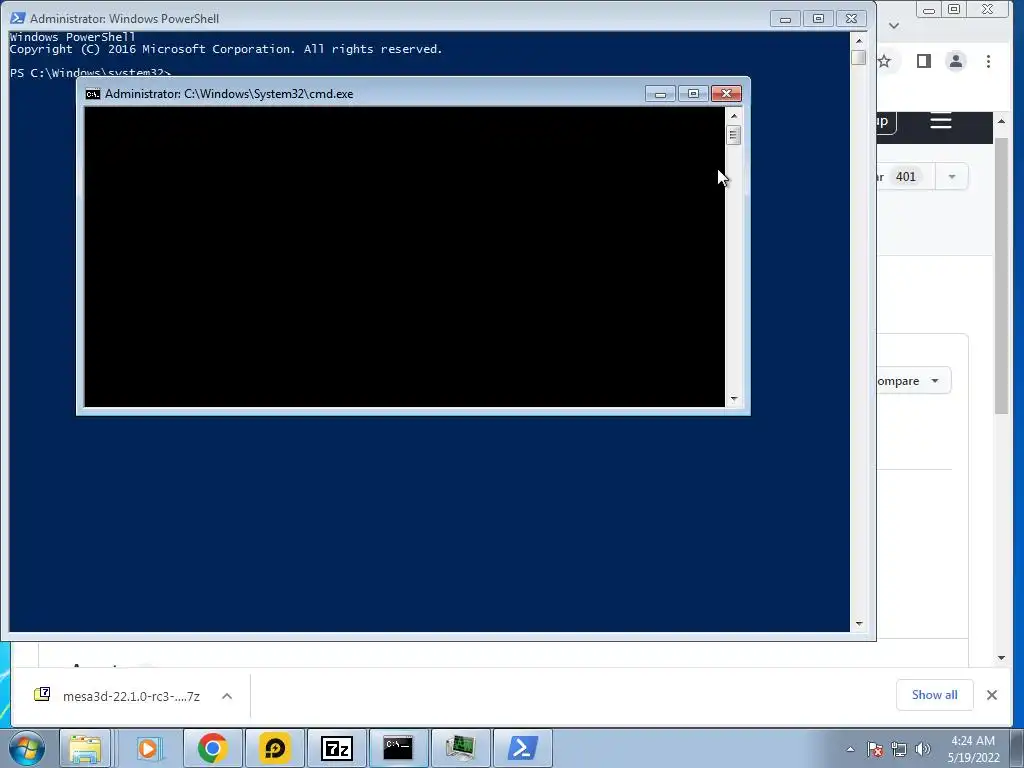Viewport: 1024px width, 768px height.
Task: Toggle Chrome's side panel icon
Action: click(x=923, y=61)
